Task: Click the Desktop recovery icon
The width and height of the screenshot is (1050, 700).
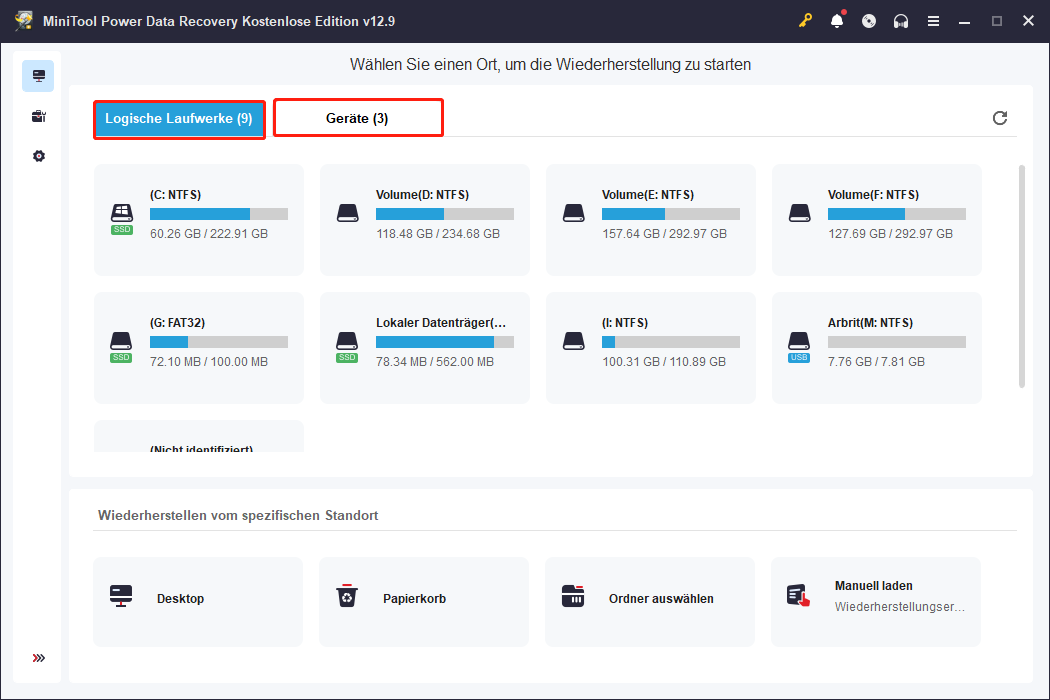Action: click(121, 596)
